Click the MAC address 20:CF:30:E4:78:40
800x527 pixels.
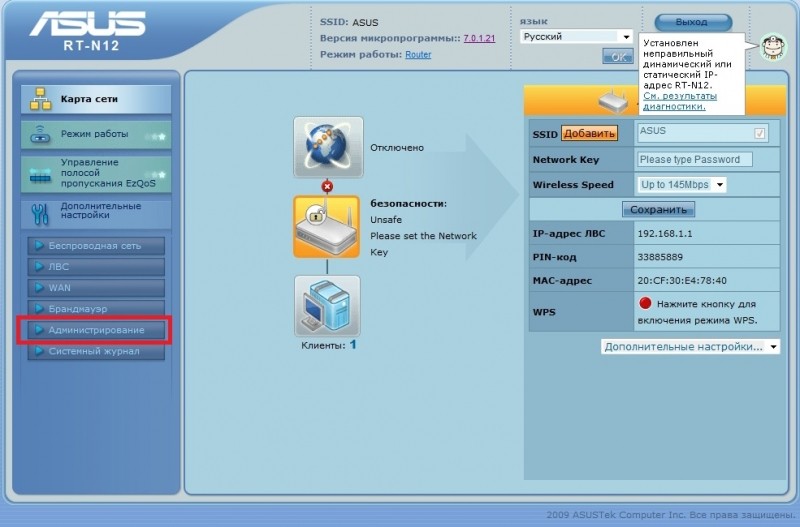pyautogui.click(x=682, y=281)
